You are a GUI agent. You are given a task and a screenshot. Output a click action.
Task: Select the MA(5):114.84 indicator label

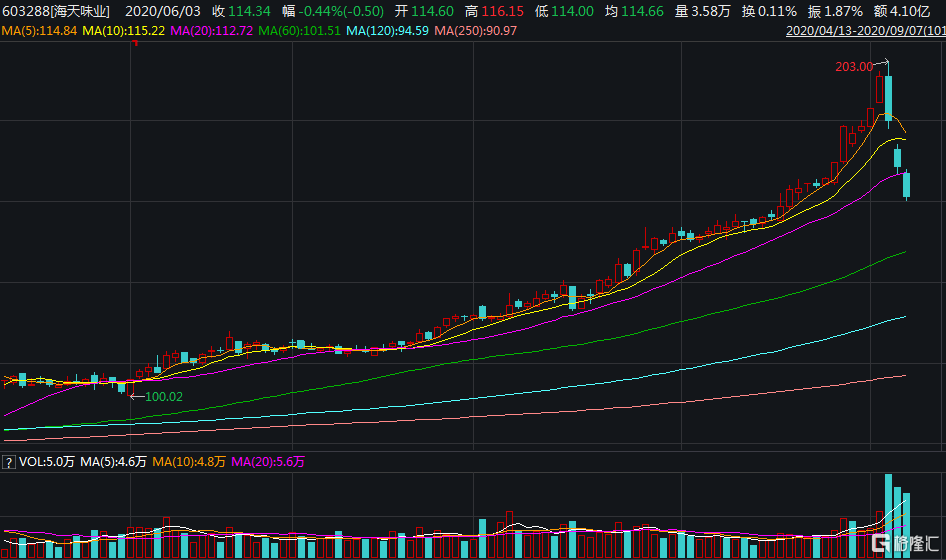point(39,30)
